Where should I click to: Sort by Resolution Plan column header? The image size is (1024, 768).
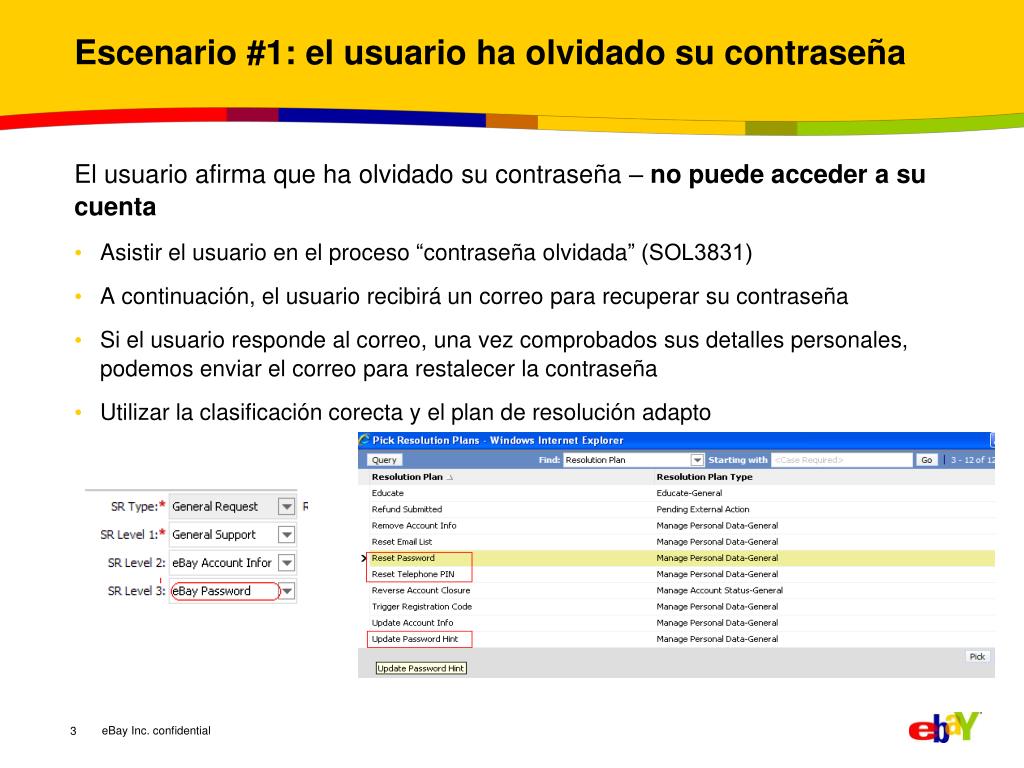point(407,477)
